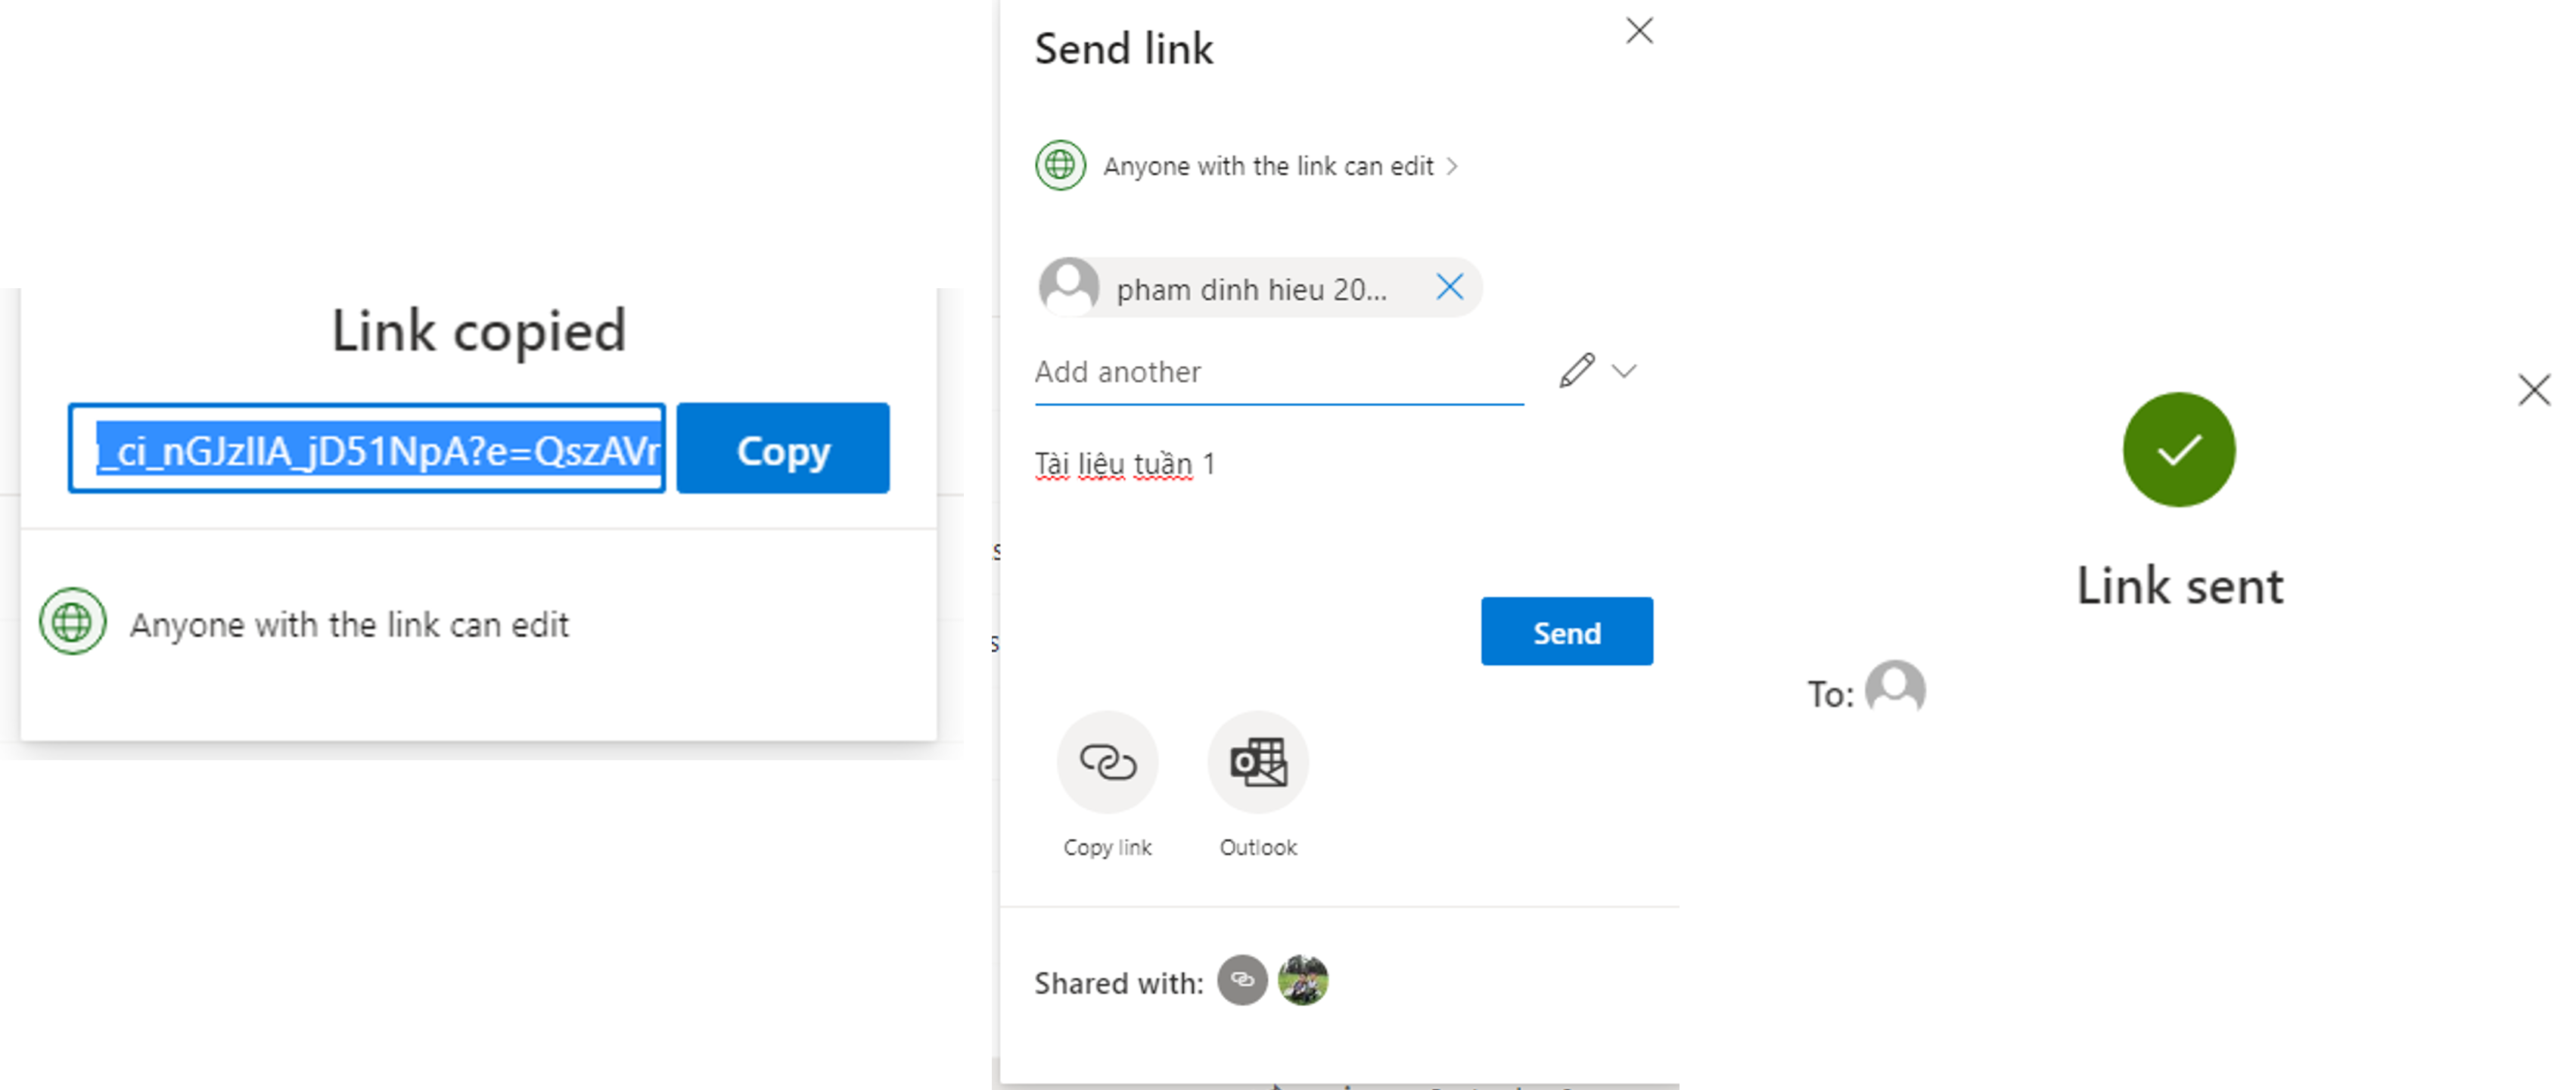Image resolution: width=2576 pixels, height=1090 pixels.
Task: Click the recipient avatar next to To:
Action: (1895, 688)
